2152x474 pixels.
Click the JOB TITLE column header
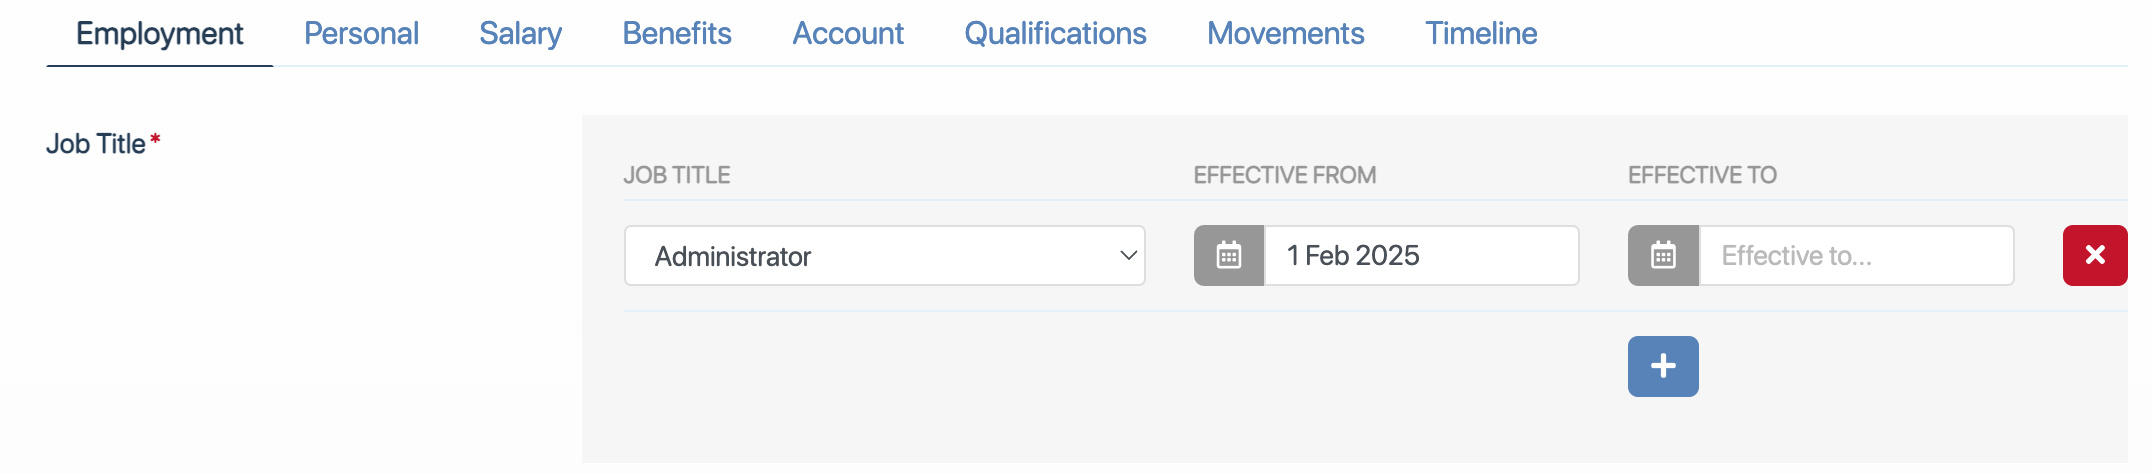tap(677, 175)
